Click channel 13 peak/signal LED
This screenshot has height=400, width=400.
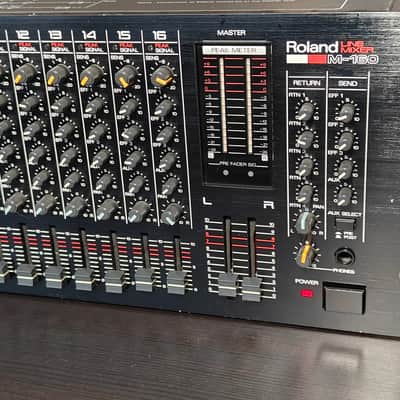pos(47,47)
